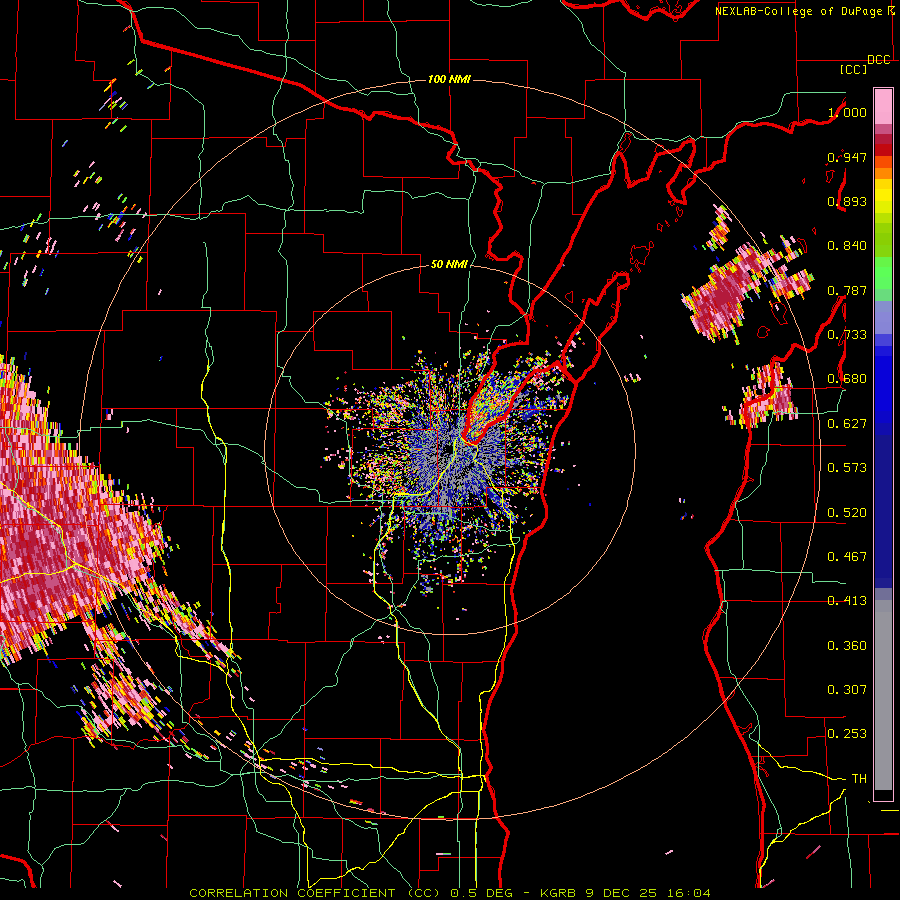Click the 0.253 legend value
The height and width of the screenshot is (900, 900).
point(847,734)
